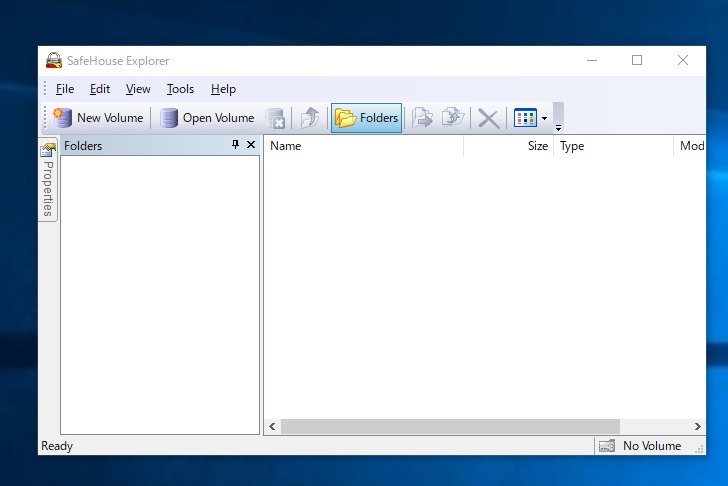728x486 pixels.
Task: Click the left arrow of horizontal scrollbar
Action: tap(272, 426)
